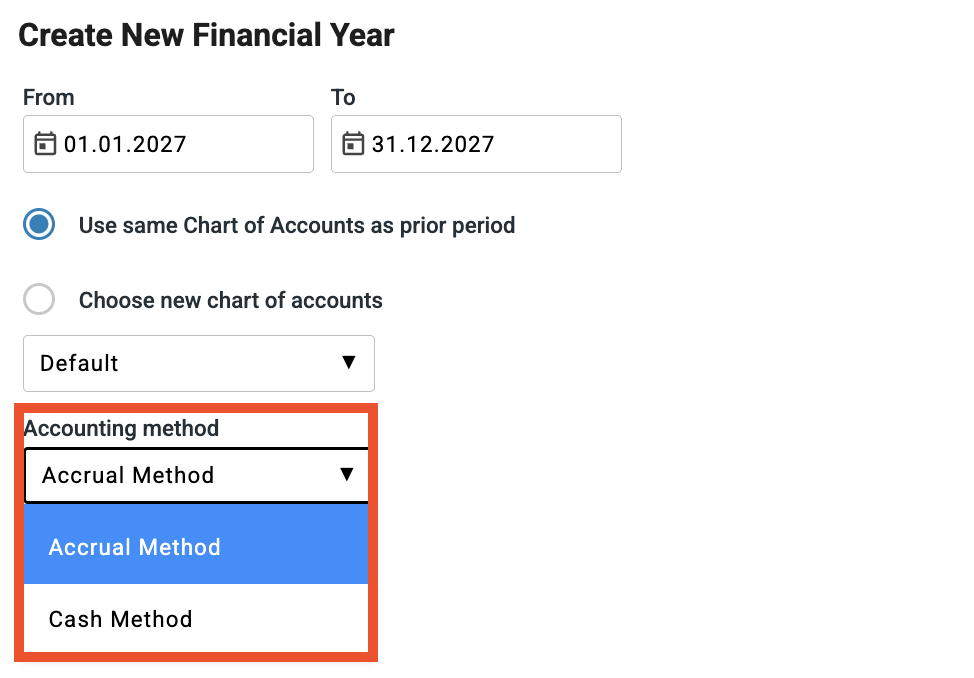Choose Cash Method from the list
The image size is (974, 678).
tap(121, 619)
